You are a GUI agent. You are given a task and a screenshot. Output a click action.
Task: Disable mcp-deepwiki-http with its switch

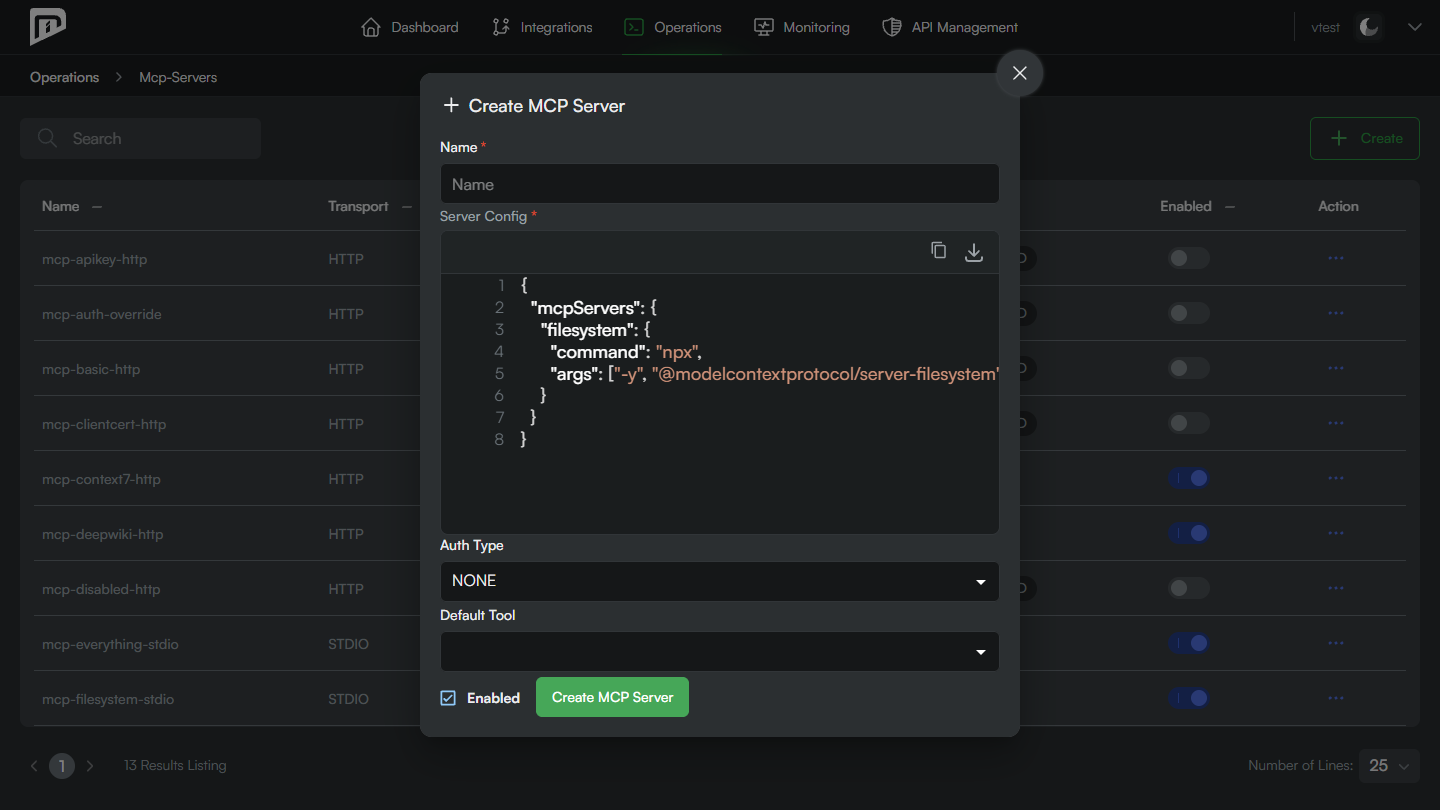[1189, 533]
